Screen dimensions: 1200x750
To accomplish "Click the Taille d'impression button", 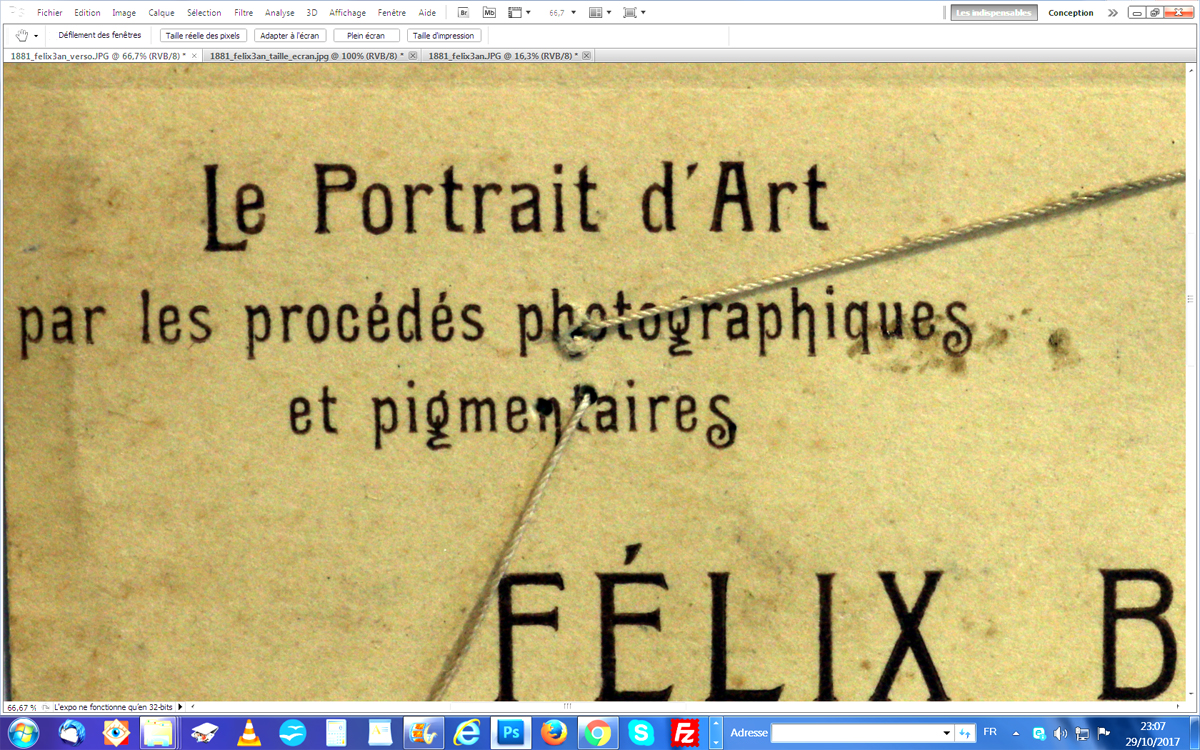I will click(444, 35).
